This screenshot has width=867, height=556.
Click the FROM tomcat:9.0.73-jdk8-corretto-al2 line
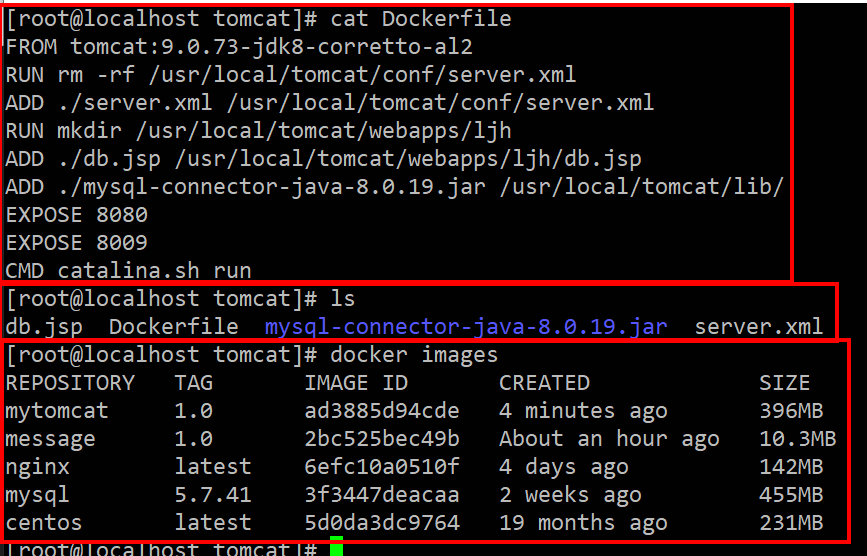pos(239,47)
